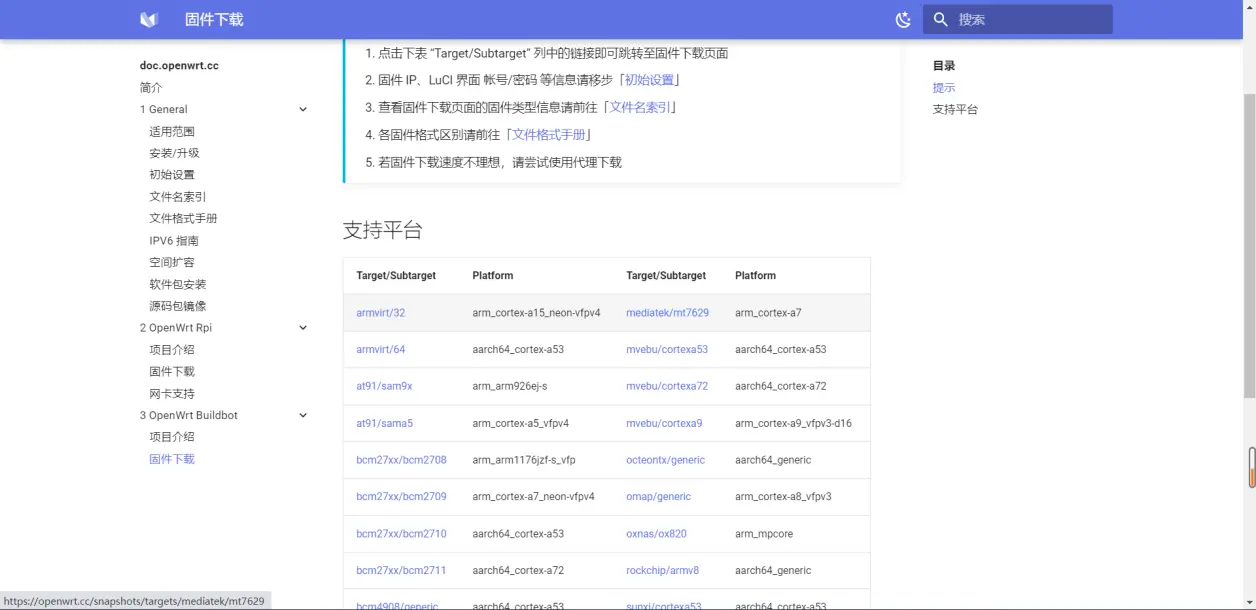Click the arm_arm1176jzf-s_vfp platform cell

pos(523,460)
